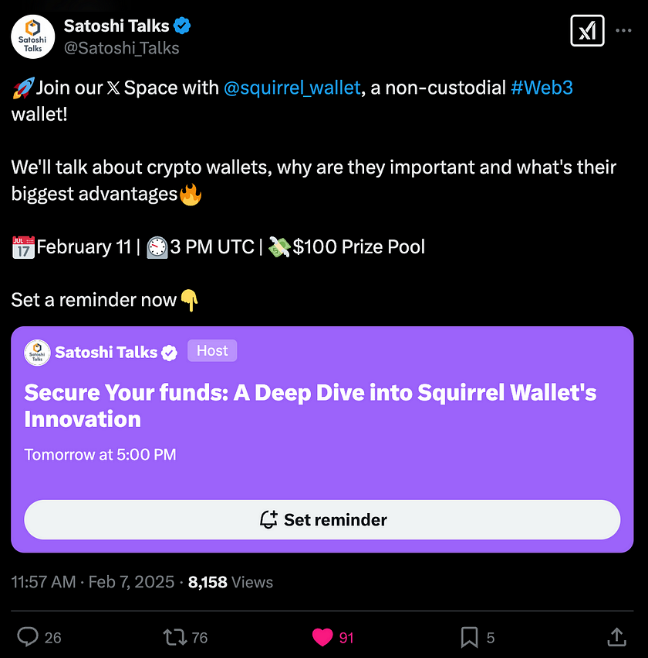Screen dimensions: 648x658
Task: Click the Host label badge
Action: [212, 351]
